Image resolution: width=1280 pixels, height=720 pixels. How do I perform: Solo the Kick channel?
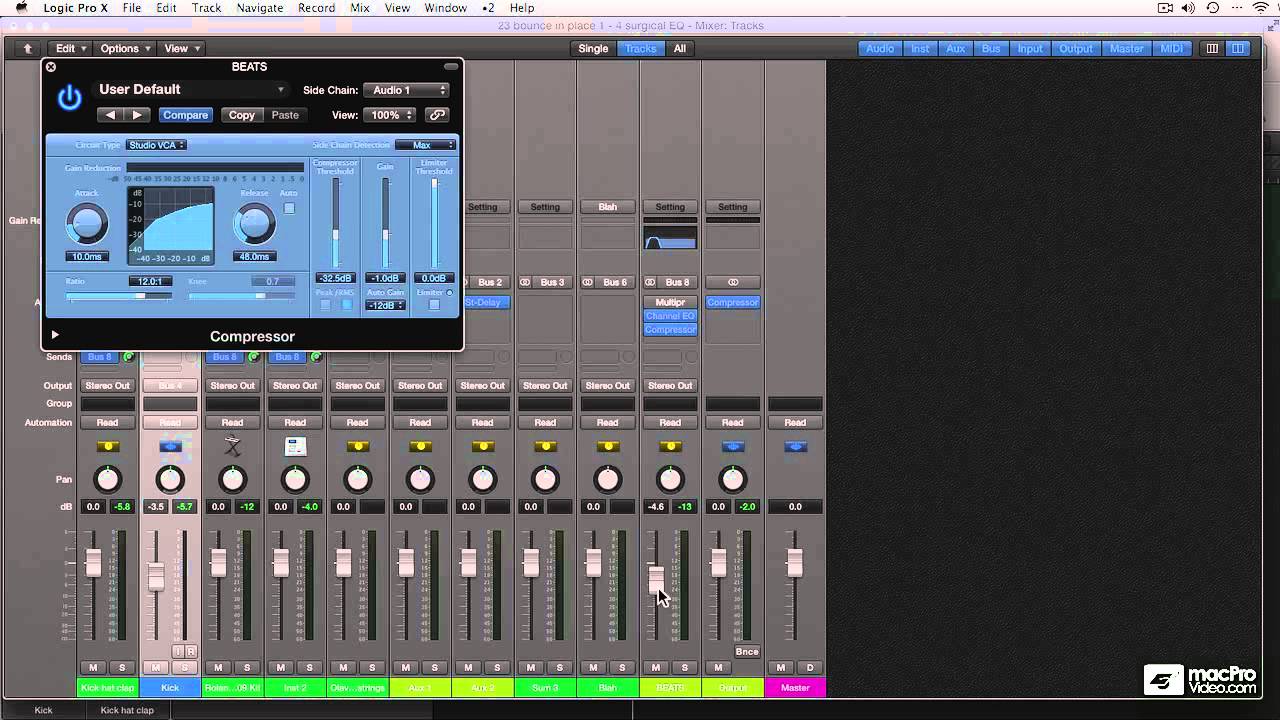coord(184,667)
